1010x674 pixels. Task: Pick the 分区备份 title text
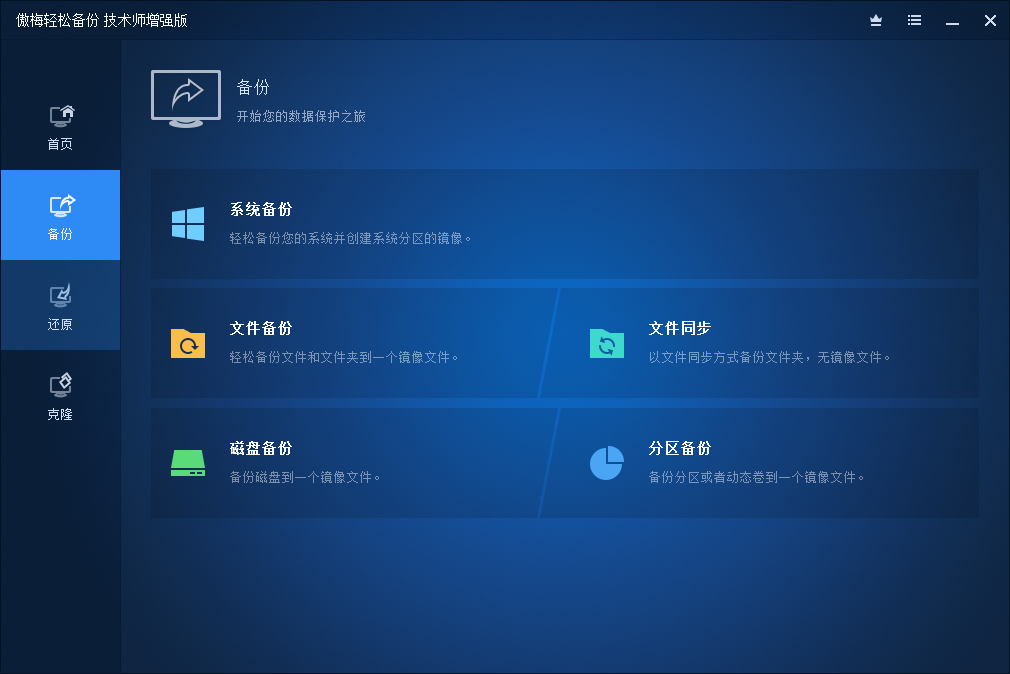680,448
